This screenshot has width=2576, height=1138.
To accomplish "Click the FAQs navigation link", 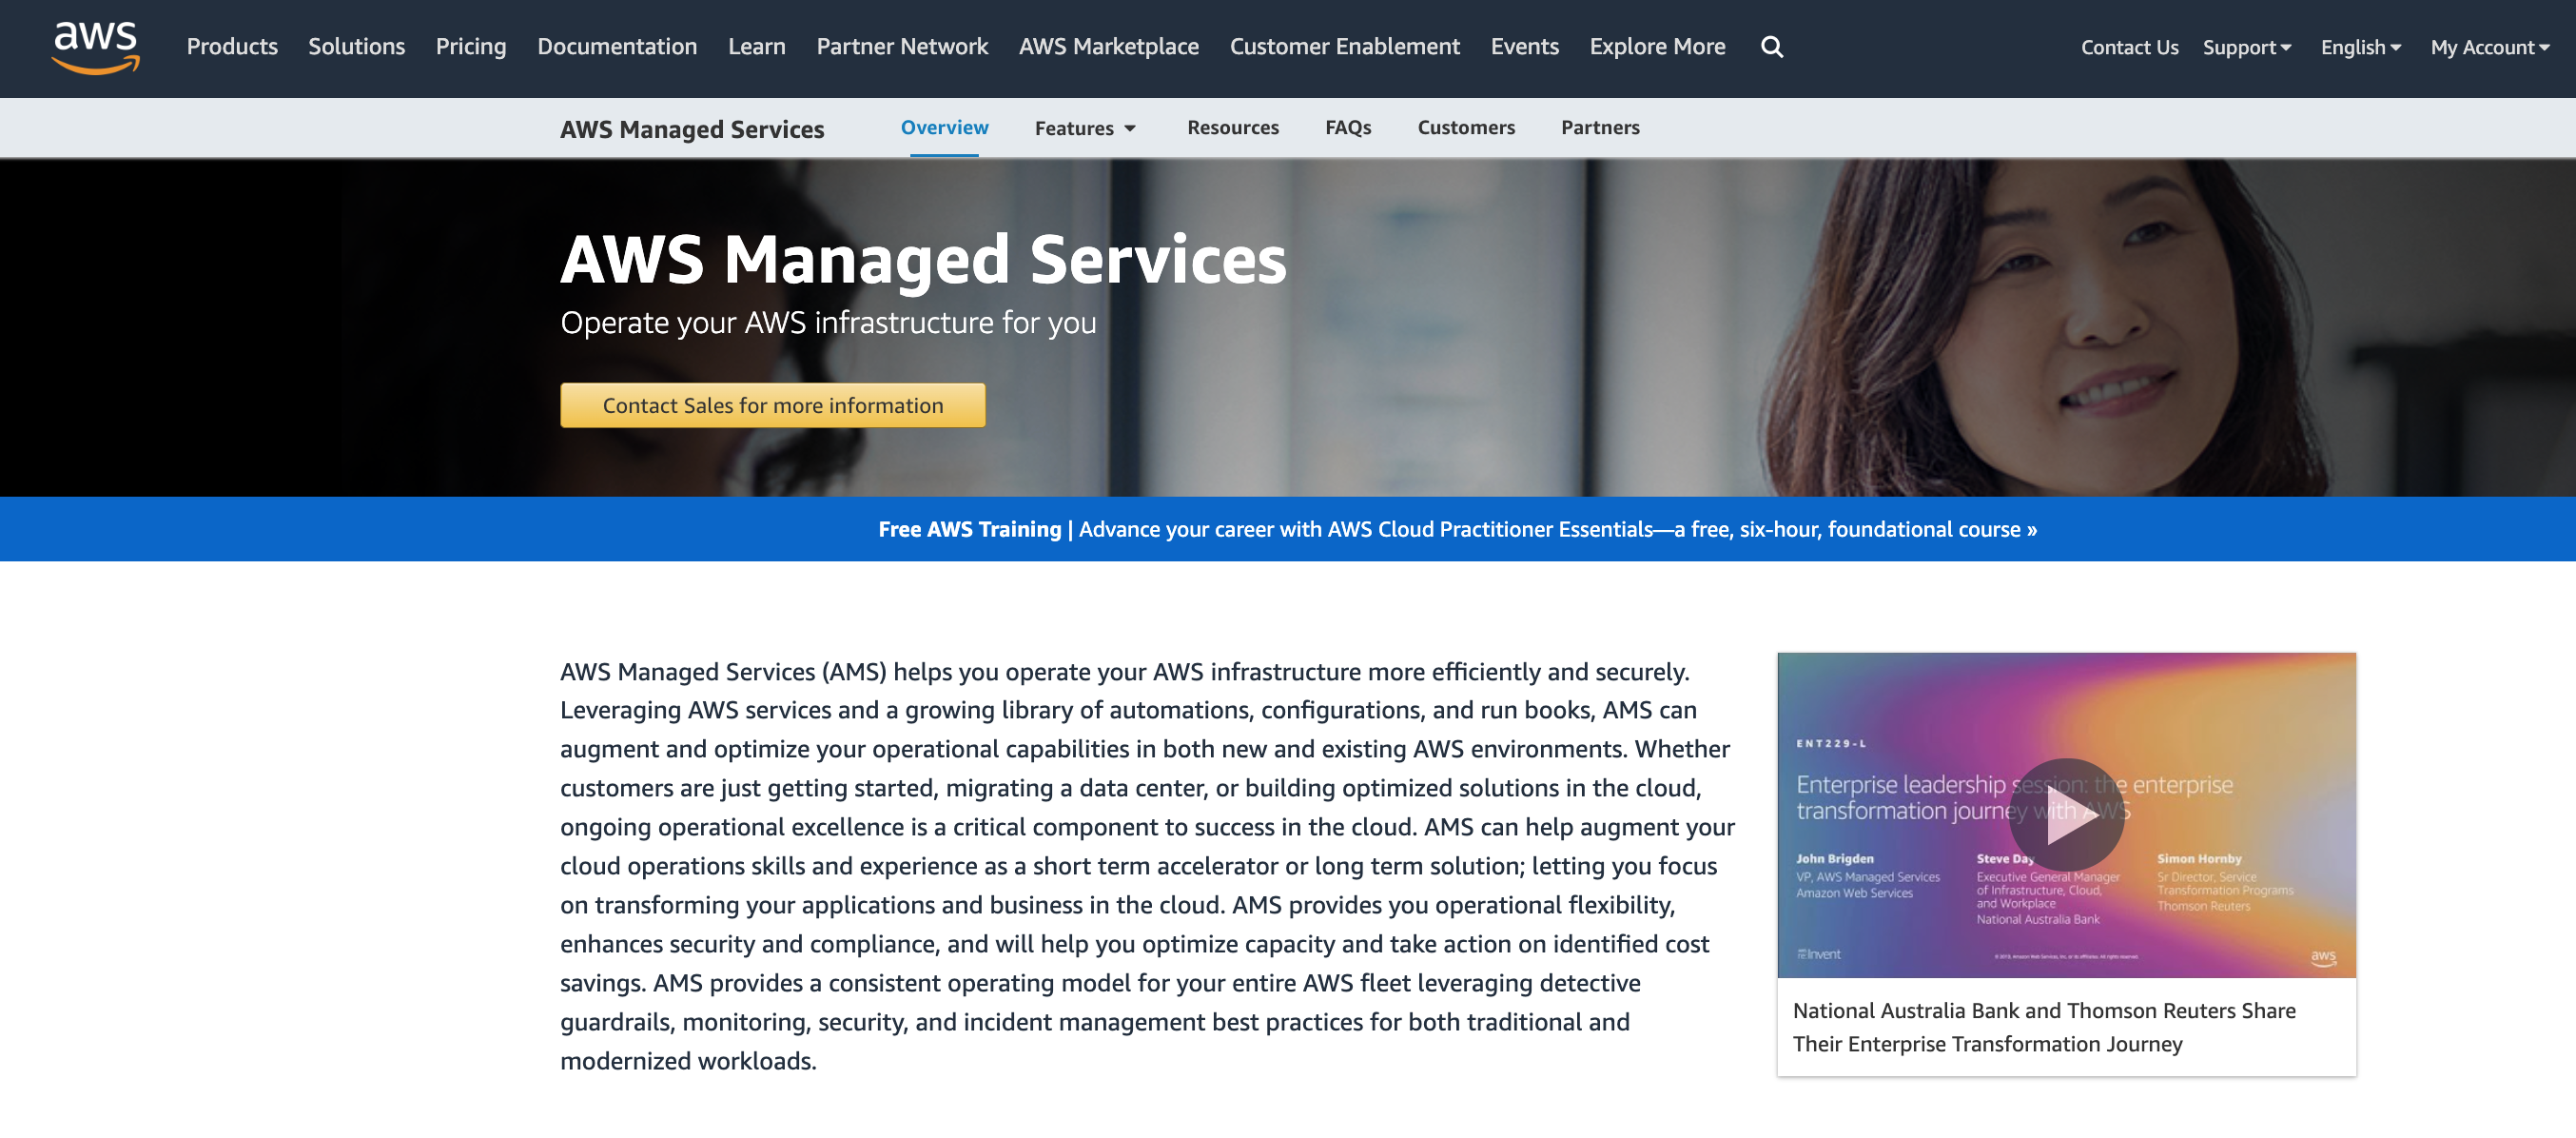I will 1349,125.
